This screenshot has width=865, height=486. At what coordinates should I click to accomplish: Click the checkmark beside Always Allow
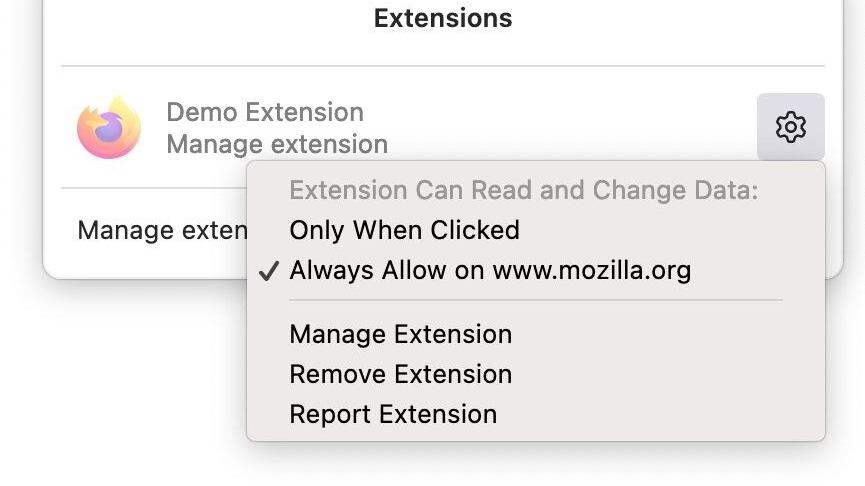[268, 271]
